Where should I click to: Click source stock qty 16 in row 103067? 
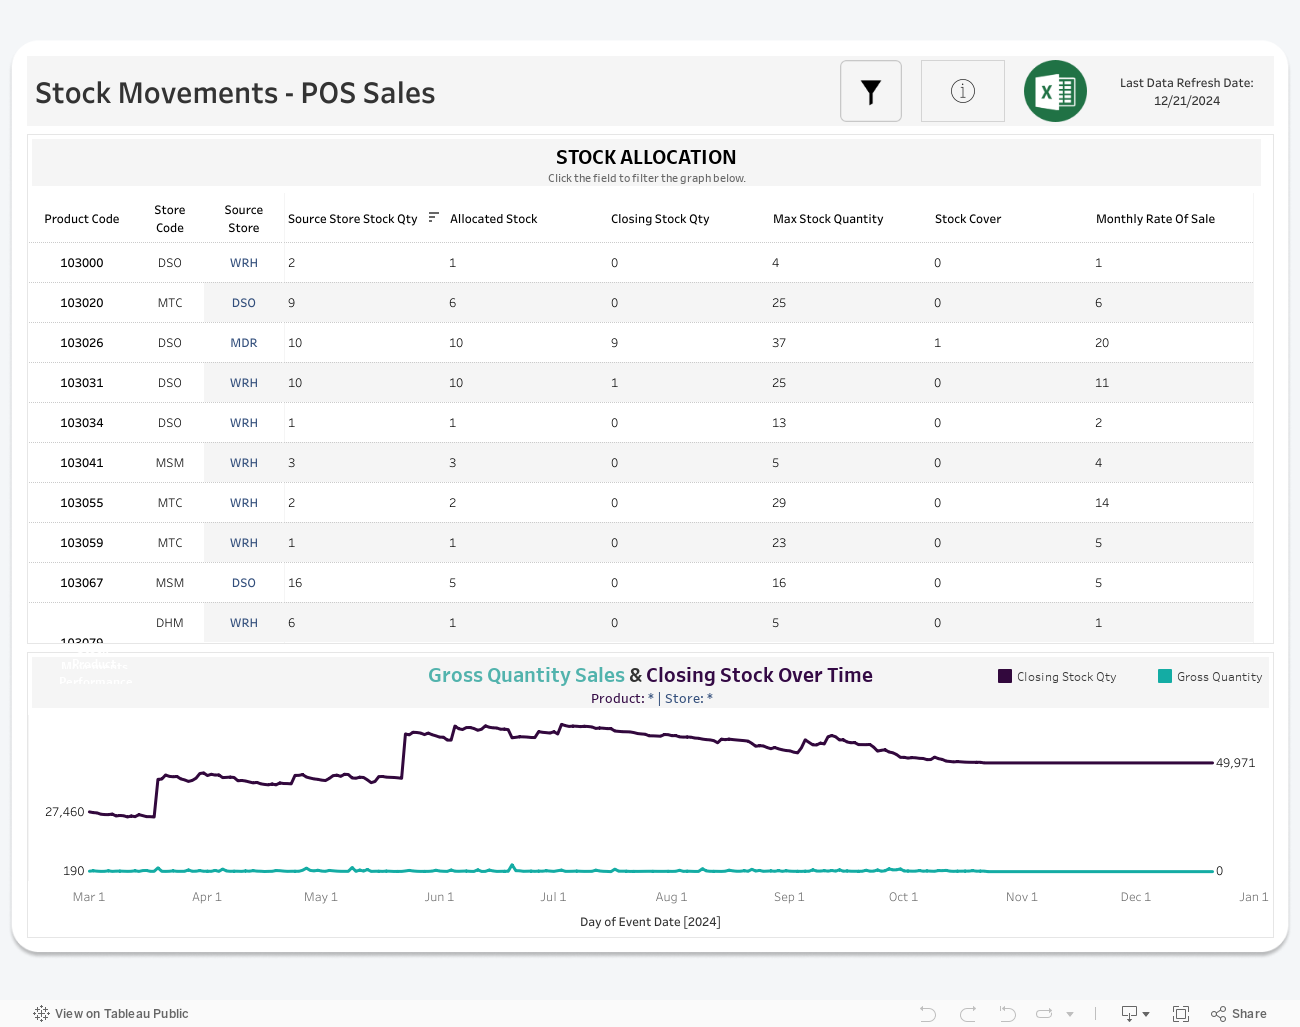(x=295, y=583)
